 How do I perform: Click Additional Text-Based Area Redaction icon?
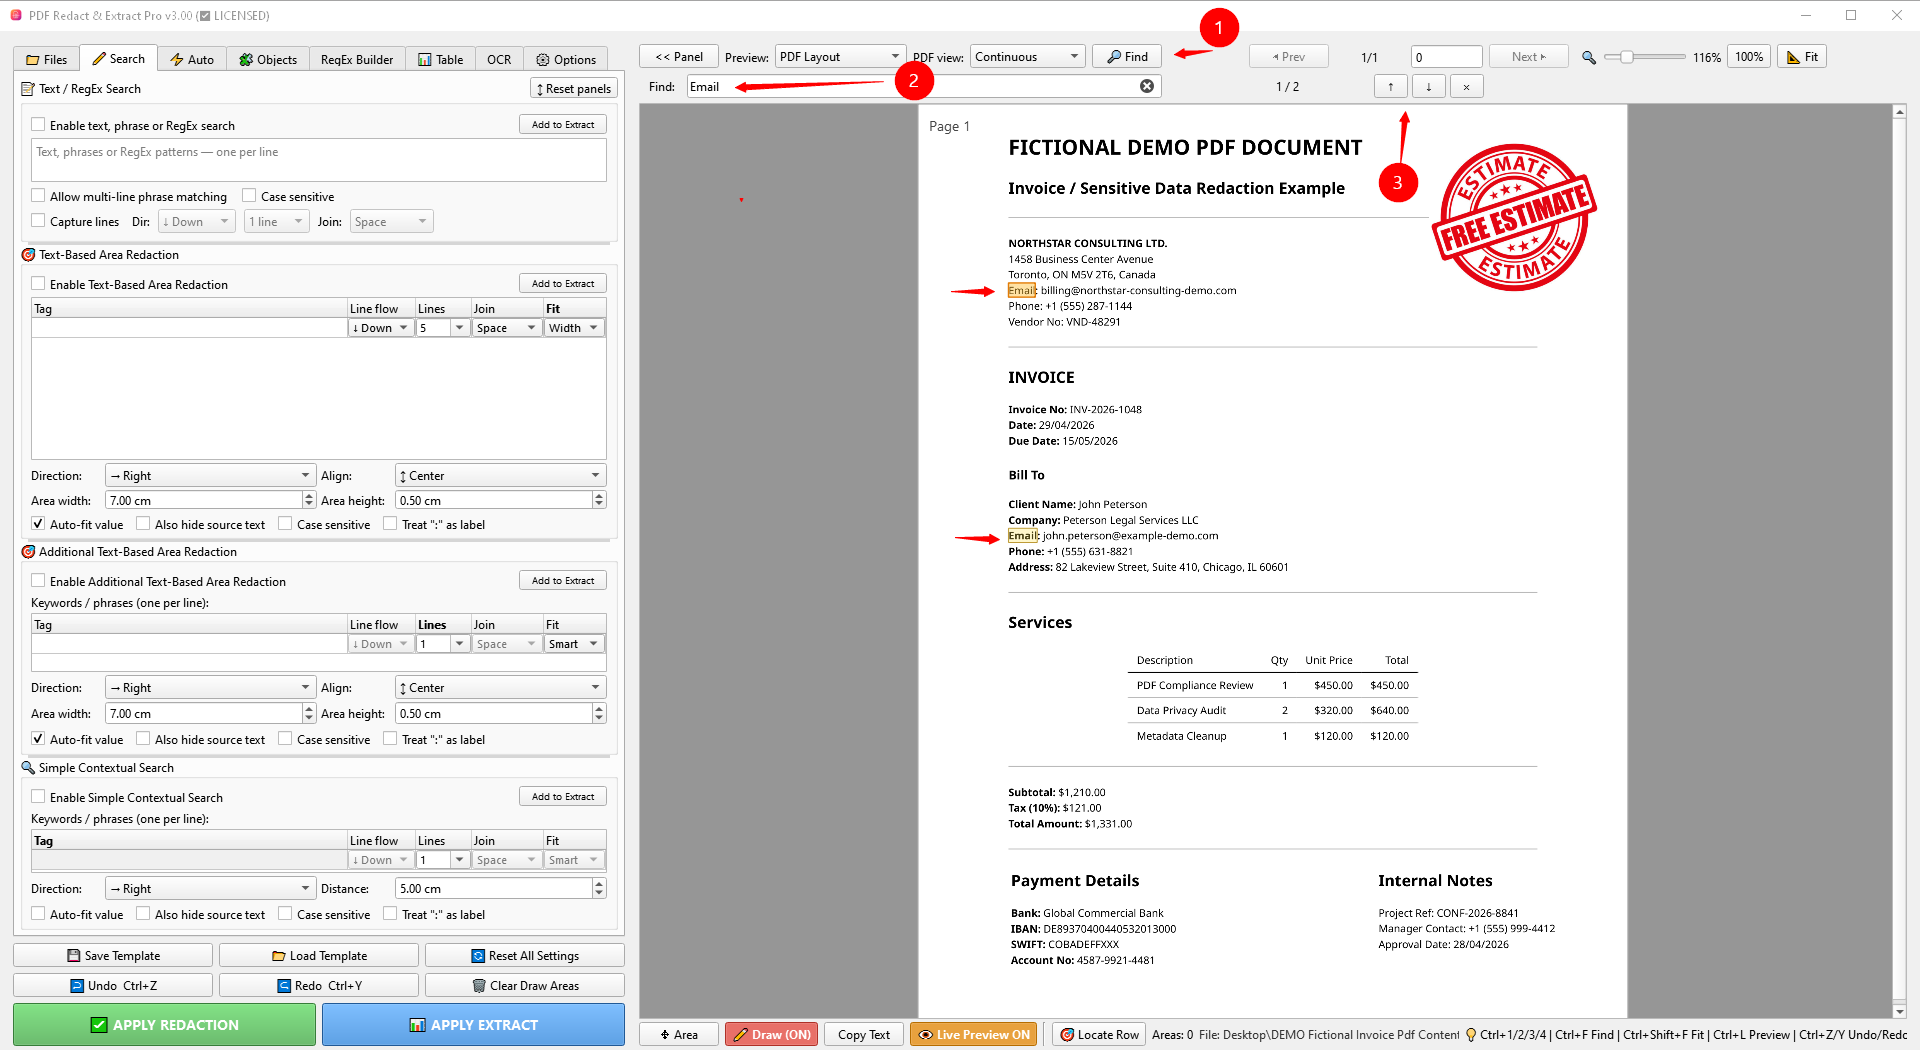[28, 552]
